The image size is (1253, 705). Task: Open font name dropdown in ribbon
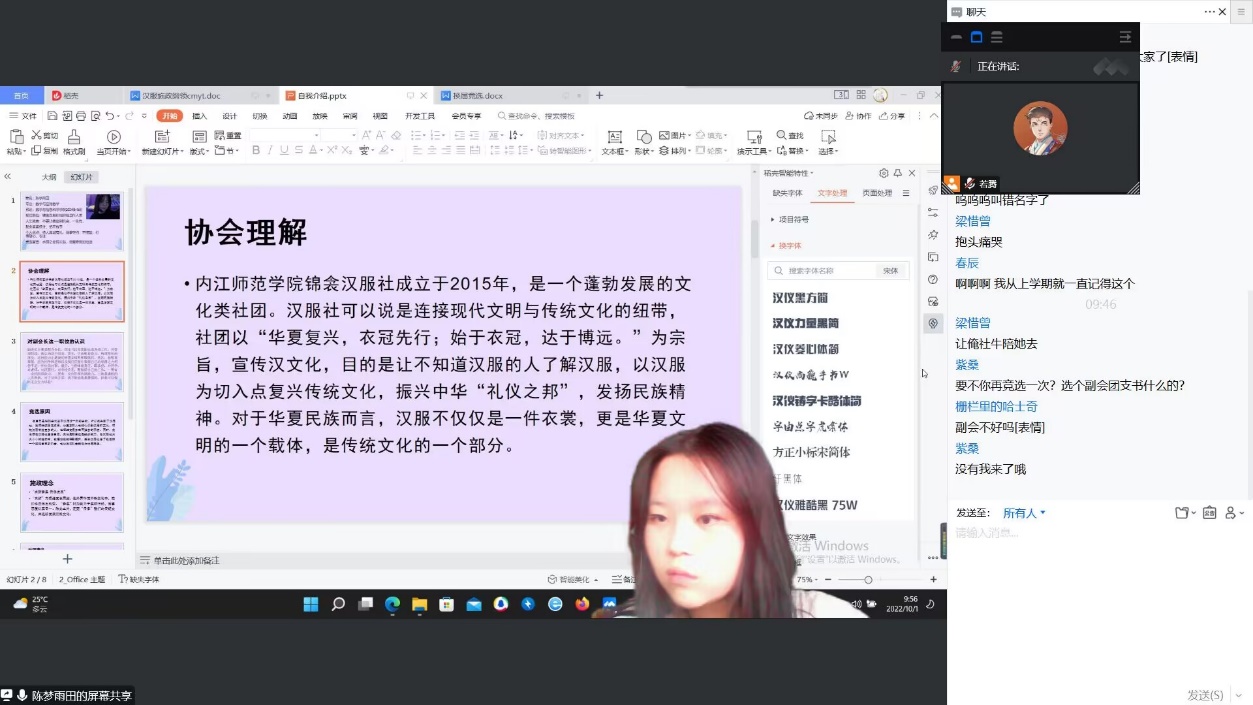coord(316,135)
